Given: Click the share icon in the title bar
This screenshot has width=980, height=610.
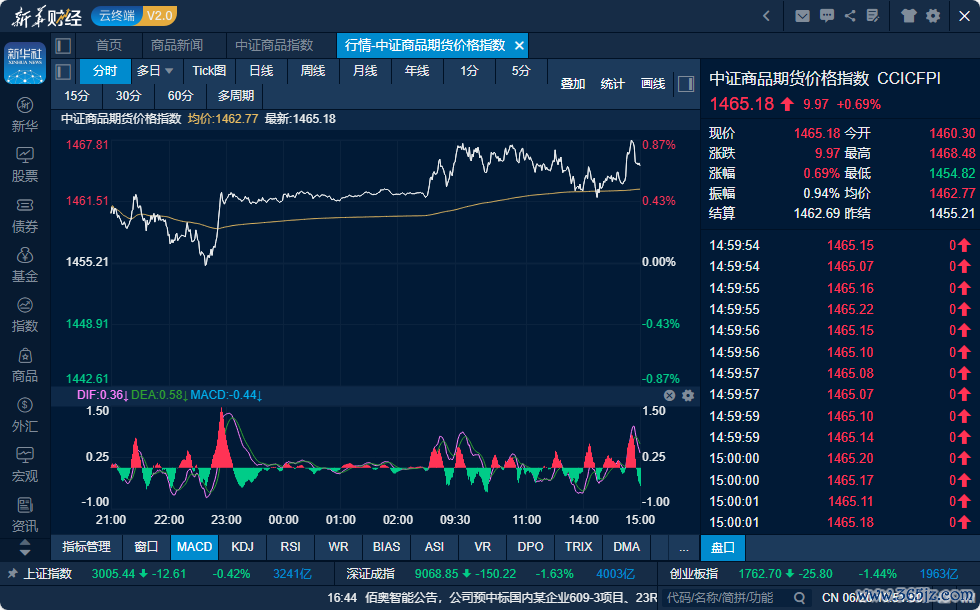Looking at the screenshot, I should pos(850,16).
